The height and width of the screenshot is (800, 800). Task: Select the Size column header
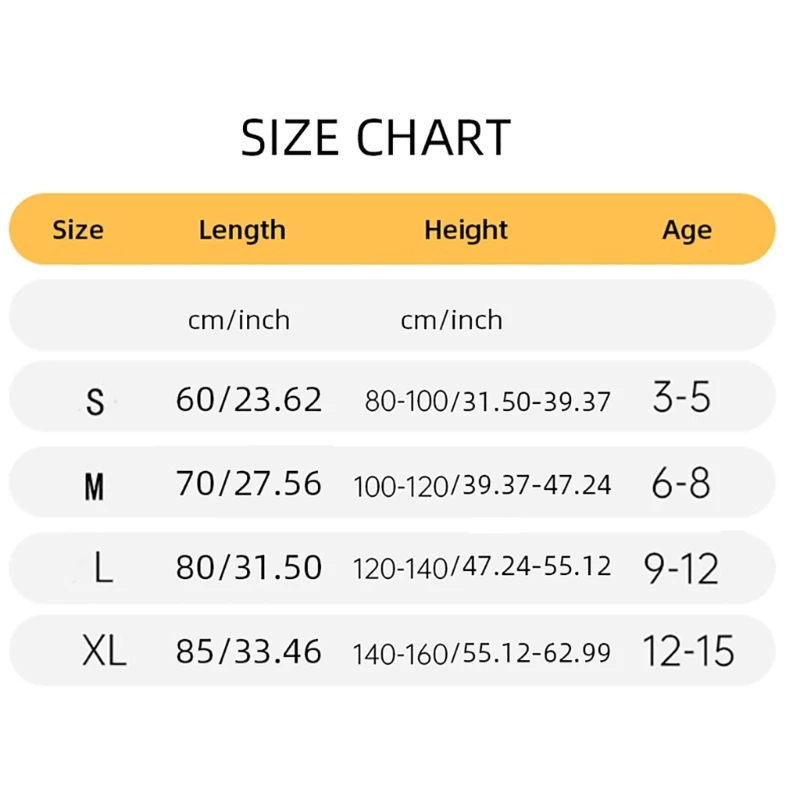(78, 230)
